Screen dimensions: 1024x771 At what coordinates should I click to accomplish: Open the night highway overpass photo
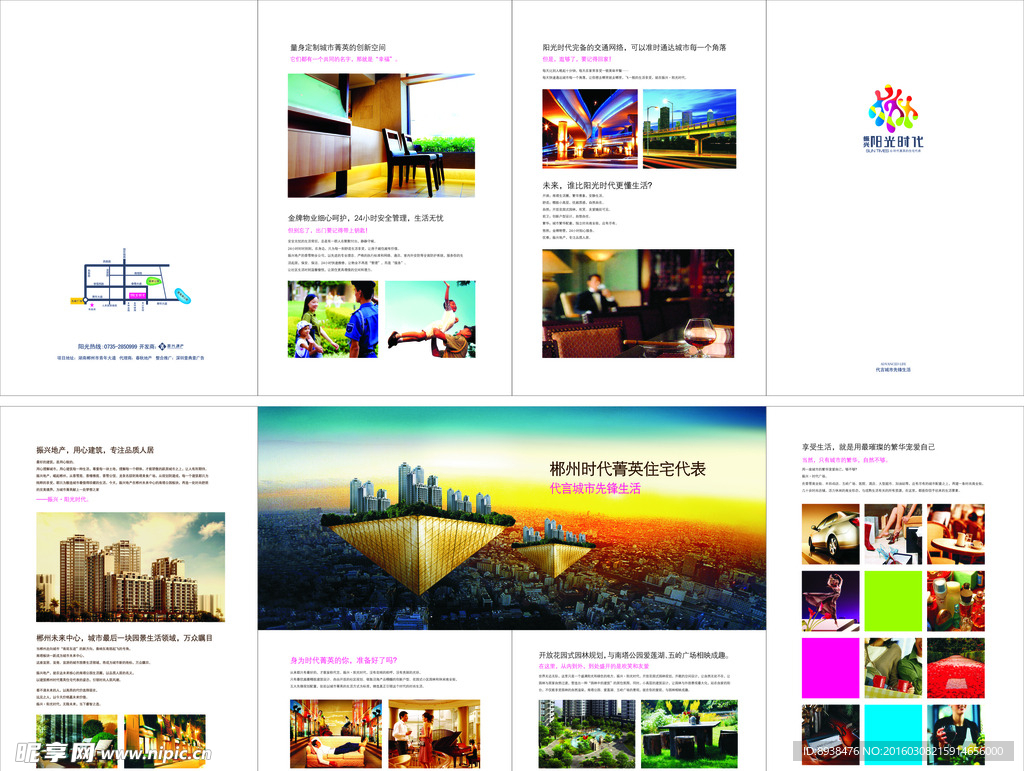pos(590,129)
